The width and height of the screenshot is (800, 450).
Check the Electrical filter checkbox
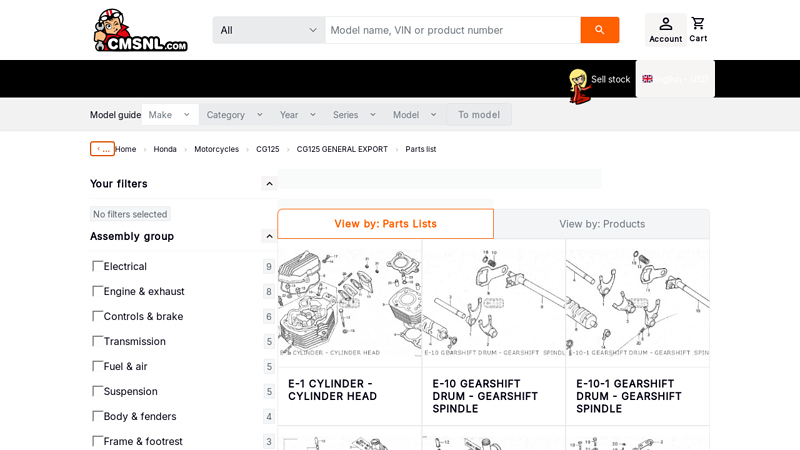97,266
